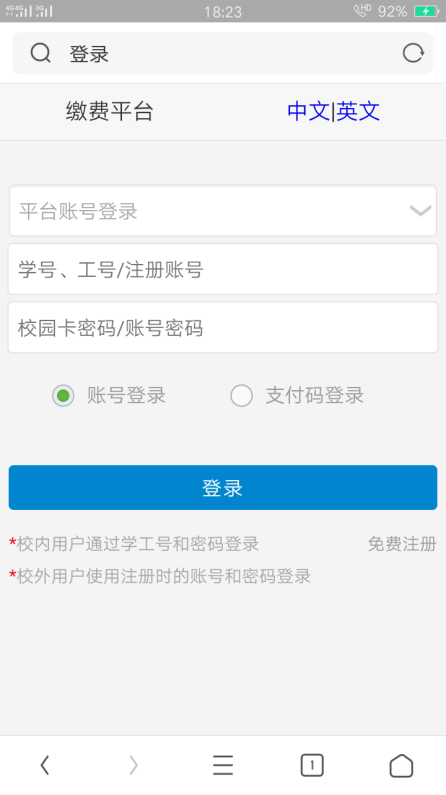446x795 pixels.
Task: Switch language to 英文
Action: (358, 111)
